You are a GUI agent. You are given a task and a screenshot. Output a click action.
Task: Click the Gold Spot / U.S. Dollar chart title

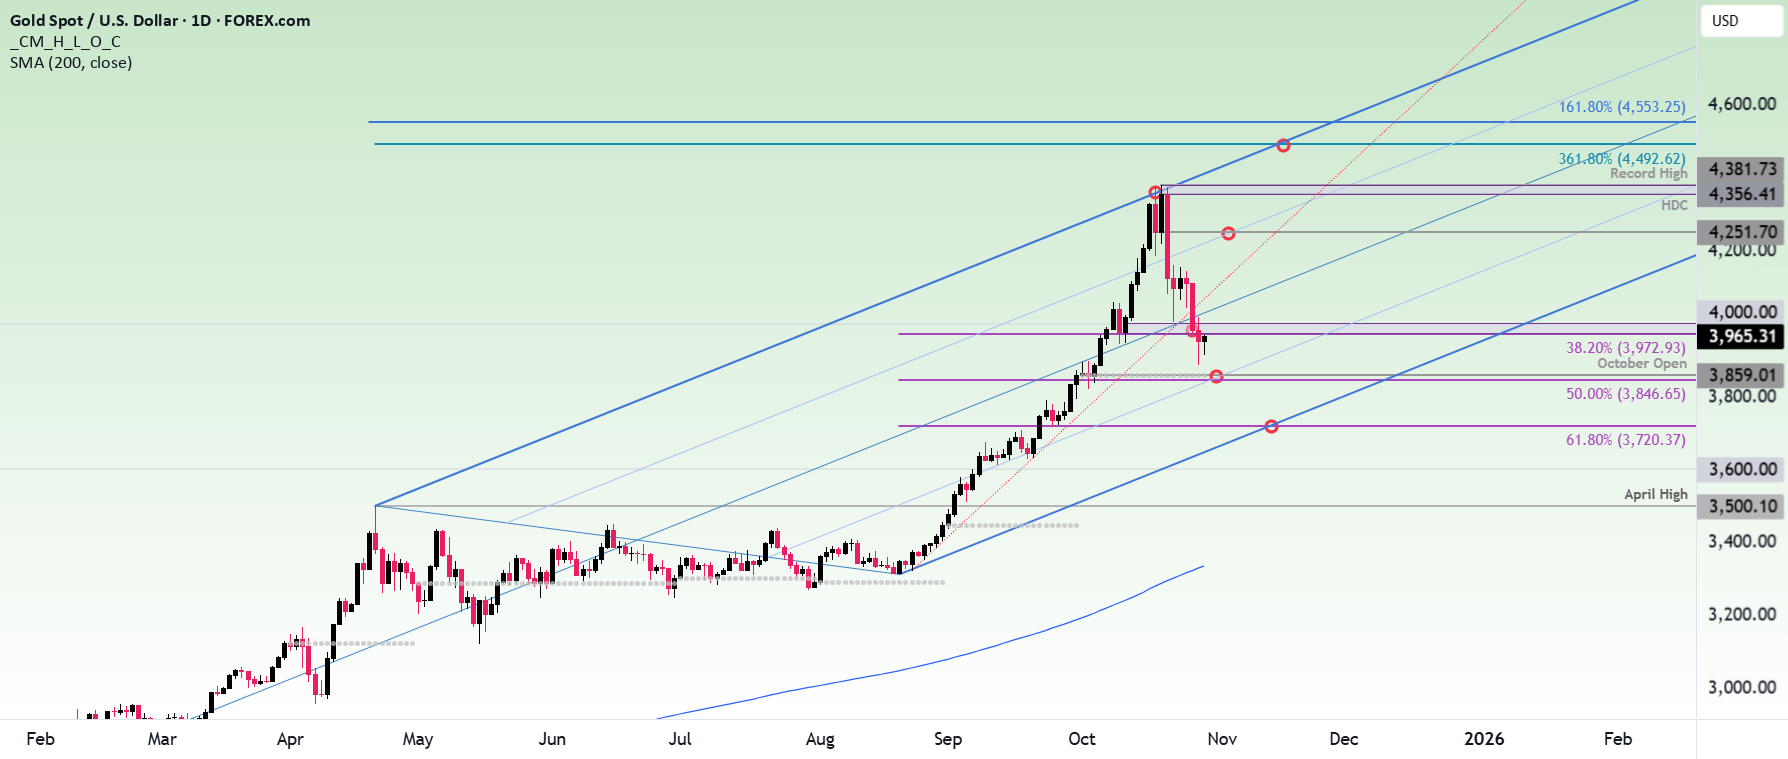[160, 20]
